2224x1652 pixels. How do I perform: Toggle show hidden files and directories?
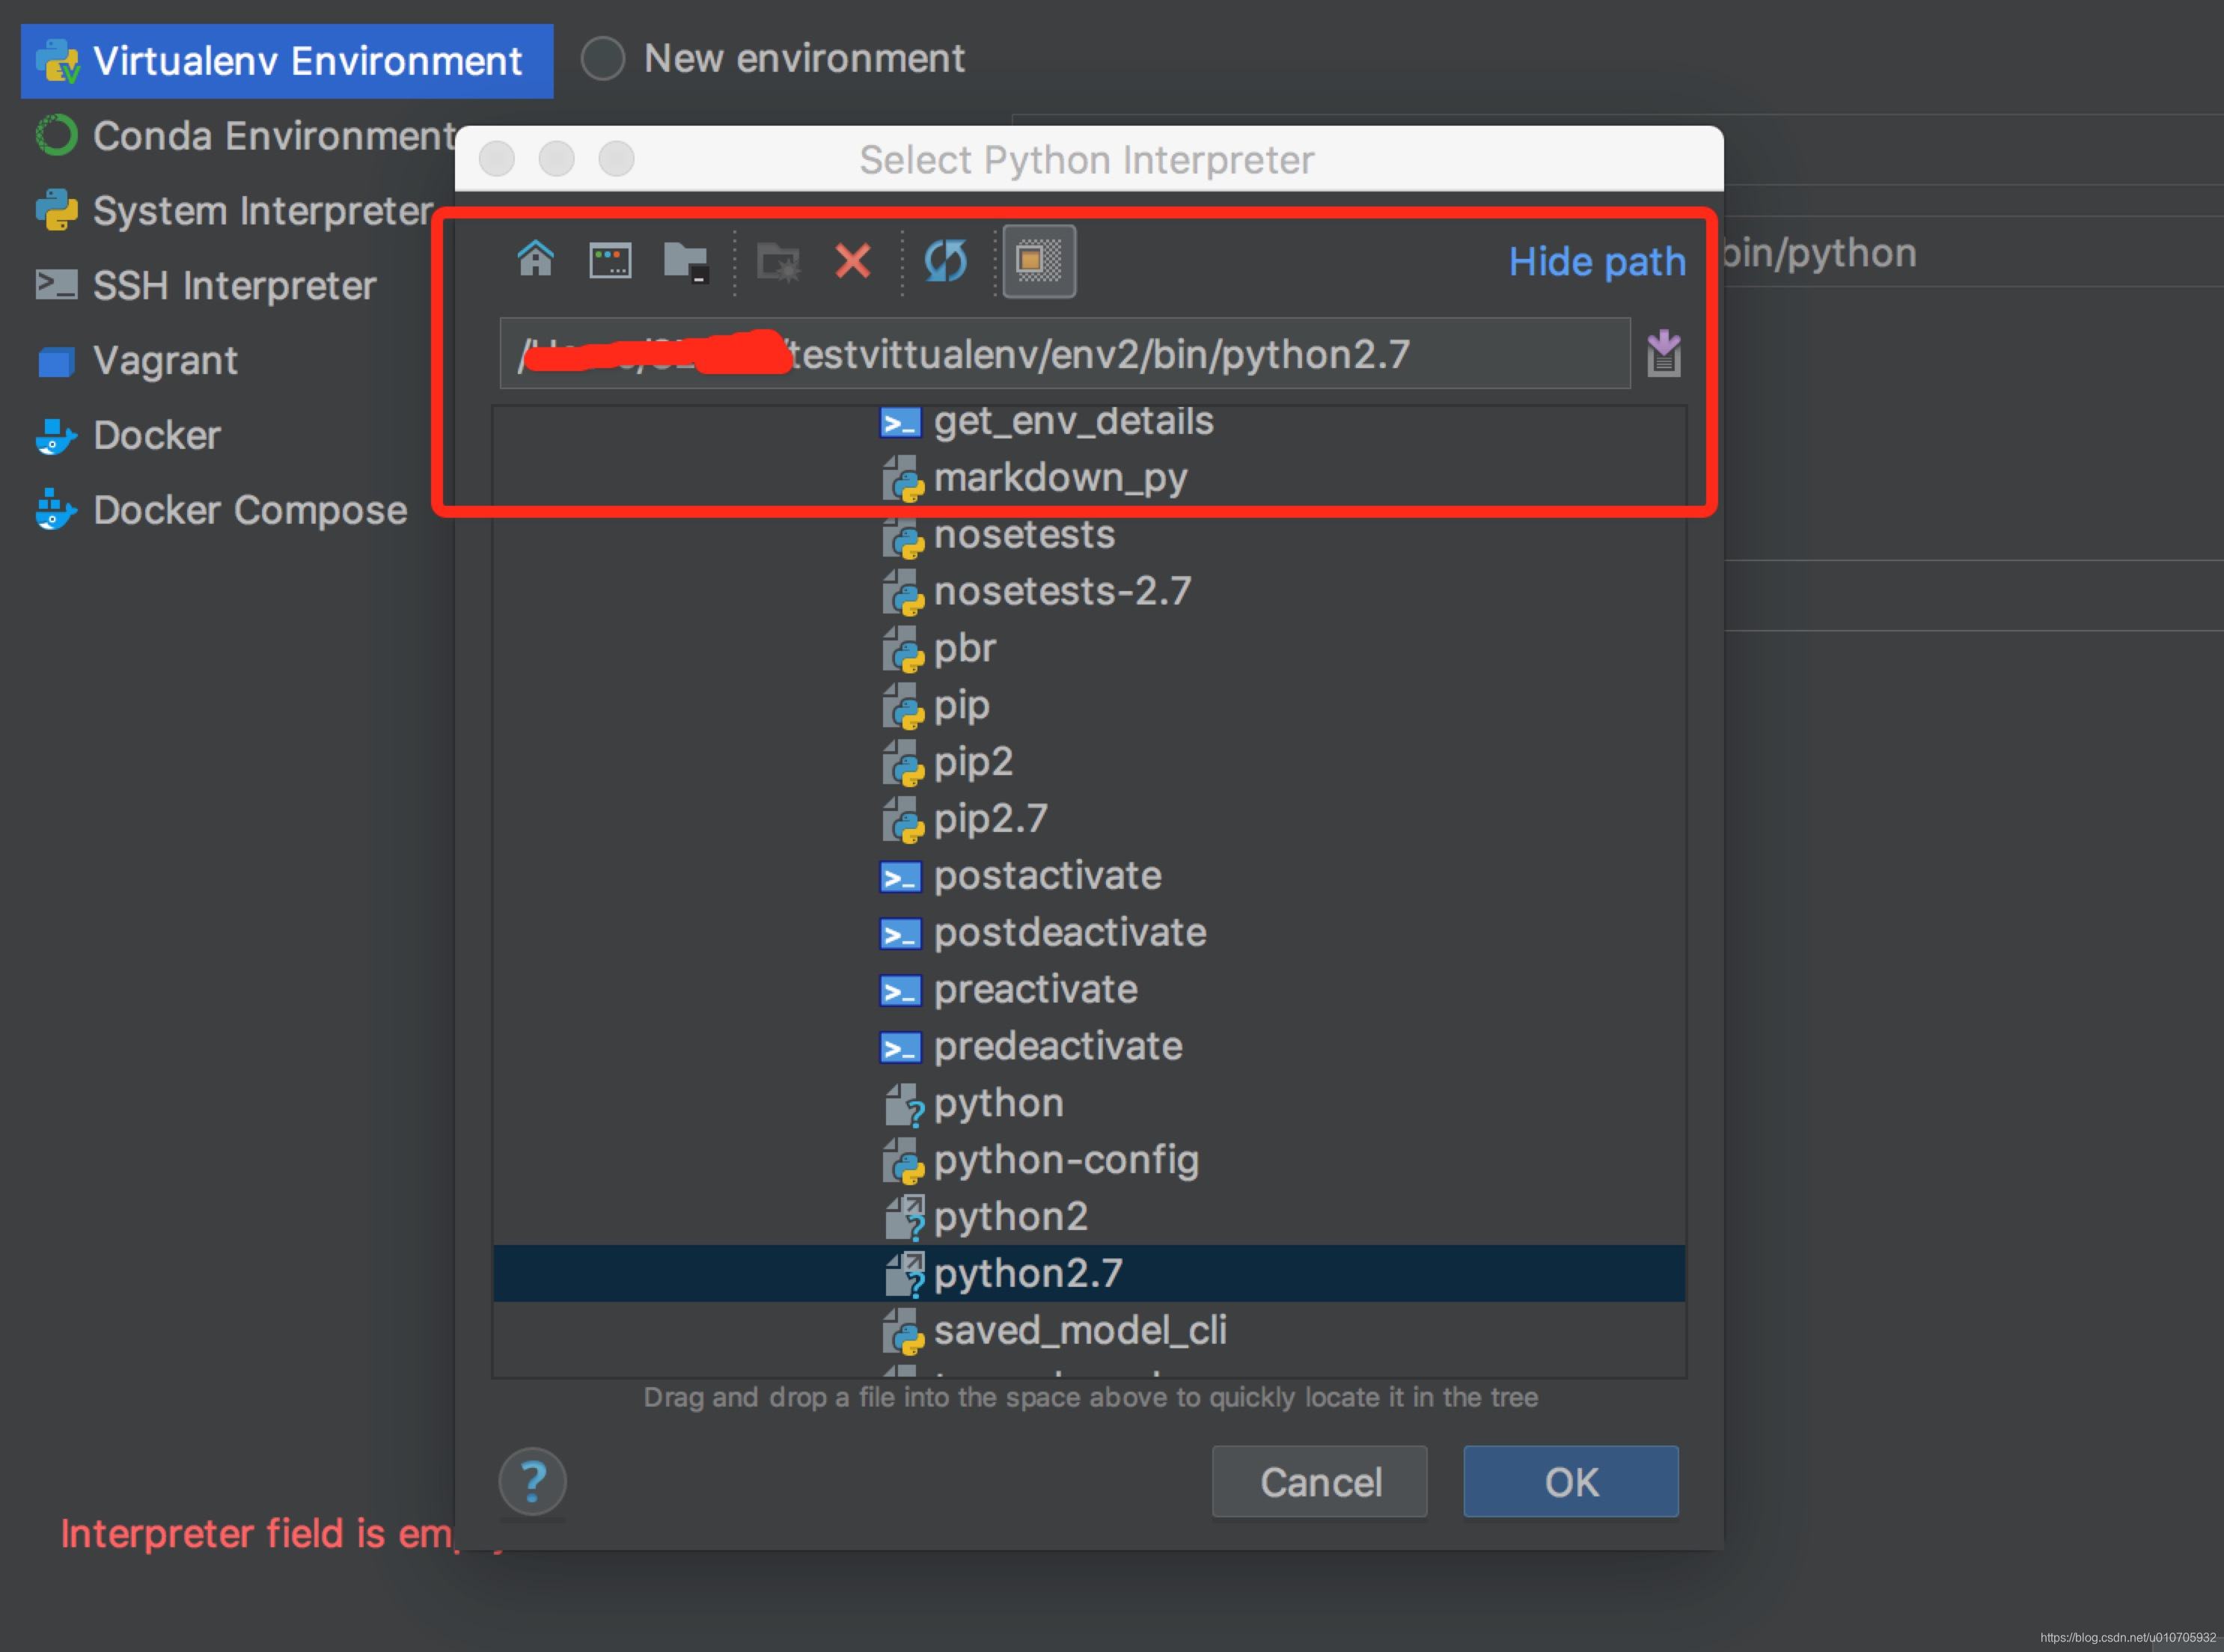pos(1039,261)
